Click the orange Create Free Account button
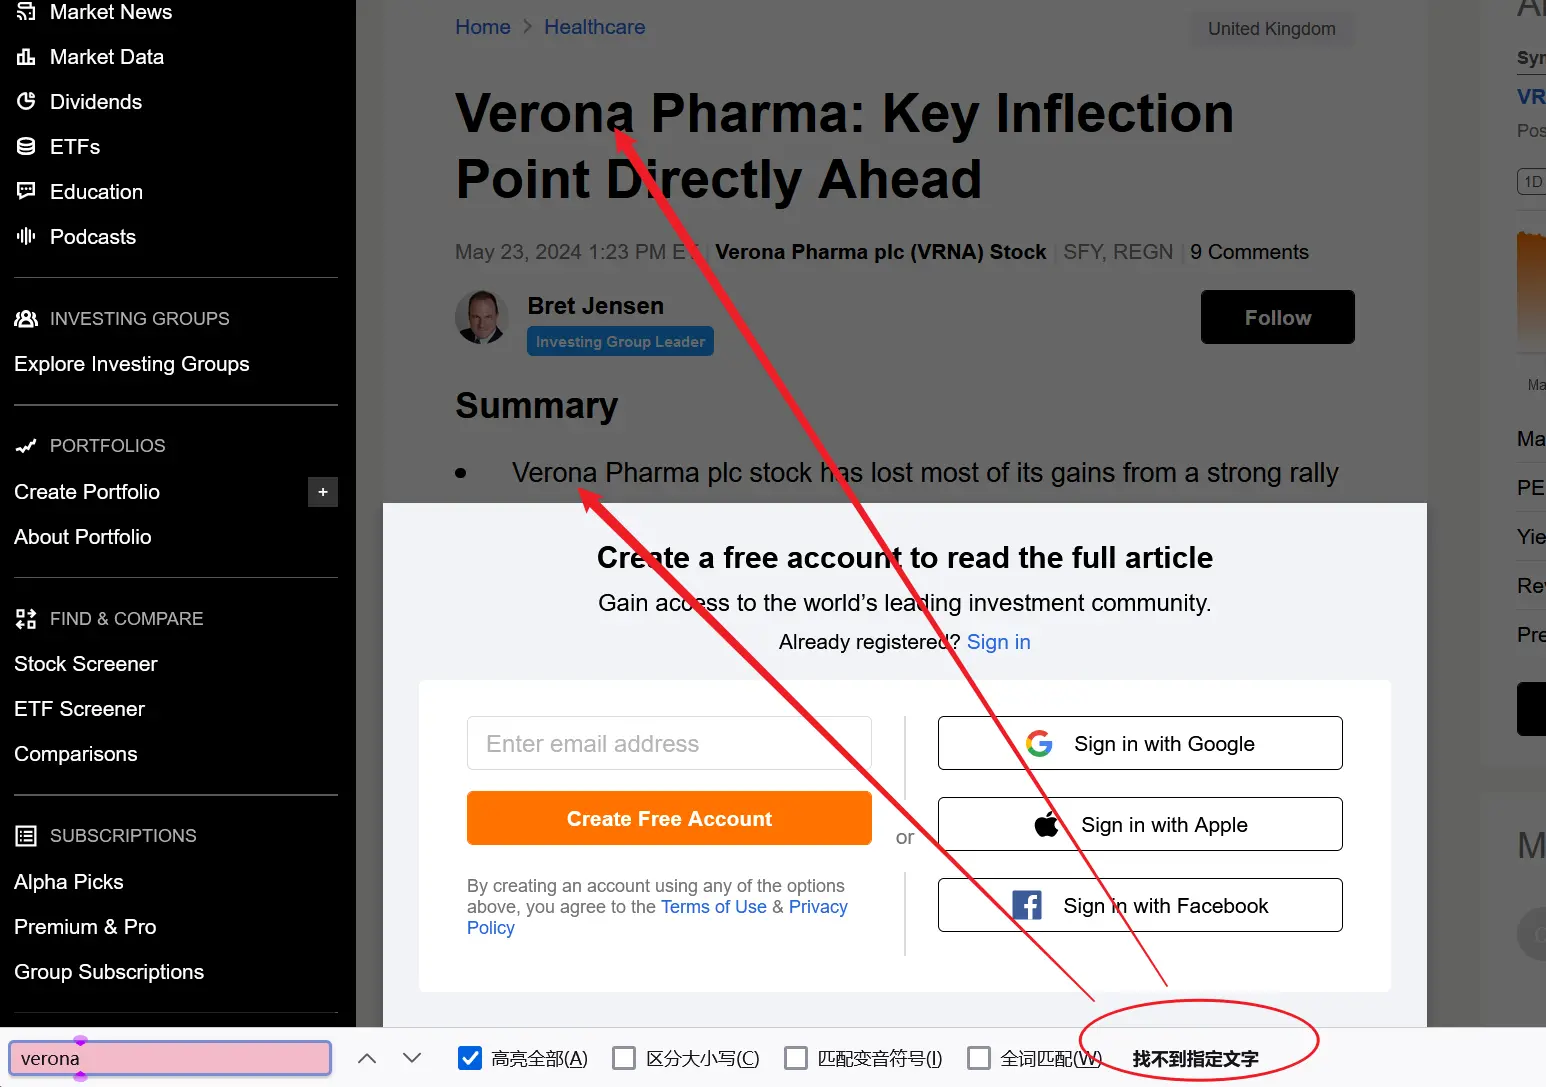This screenshot has width=1546, height=1087. pyautogui.click(x=669, y=818)
